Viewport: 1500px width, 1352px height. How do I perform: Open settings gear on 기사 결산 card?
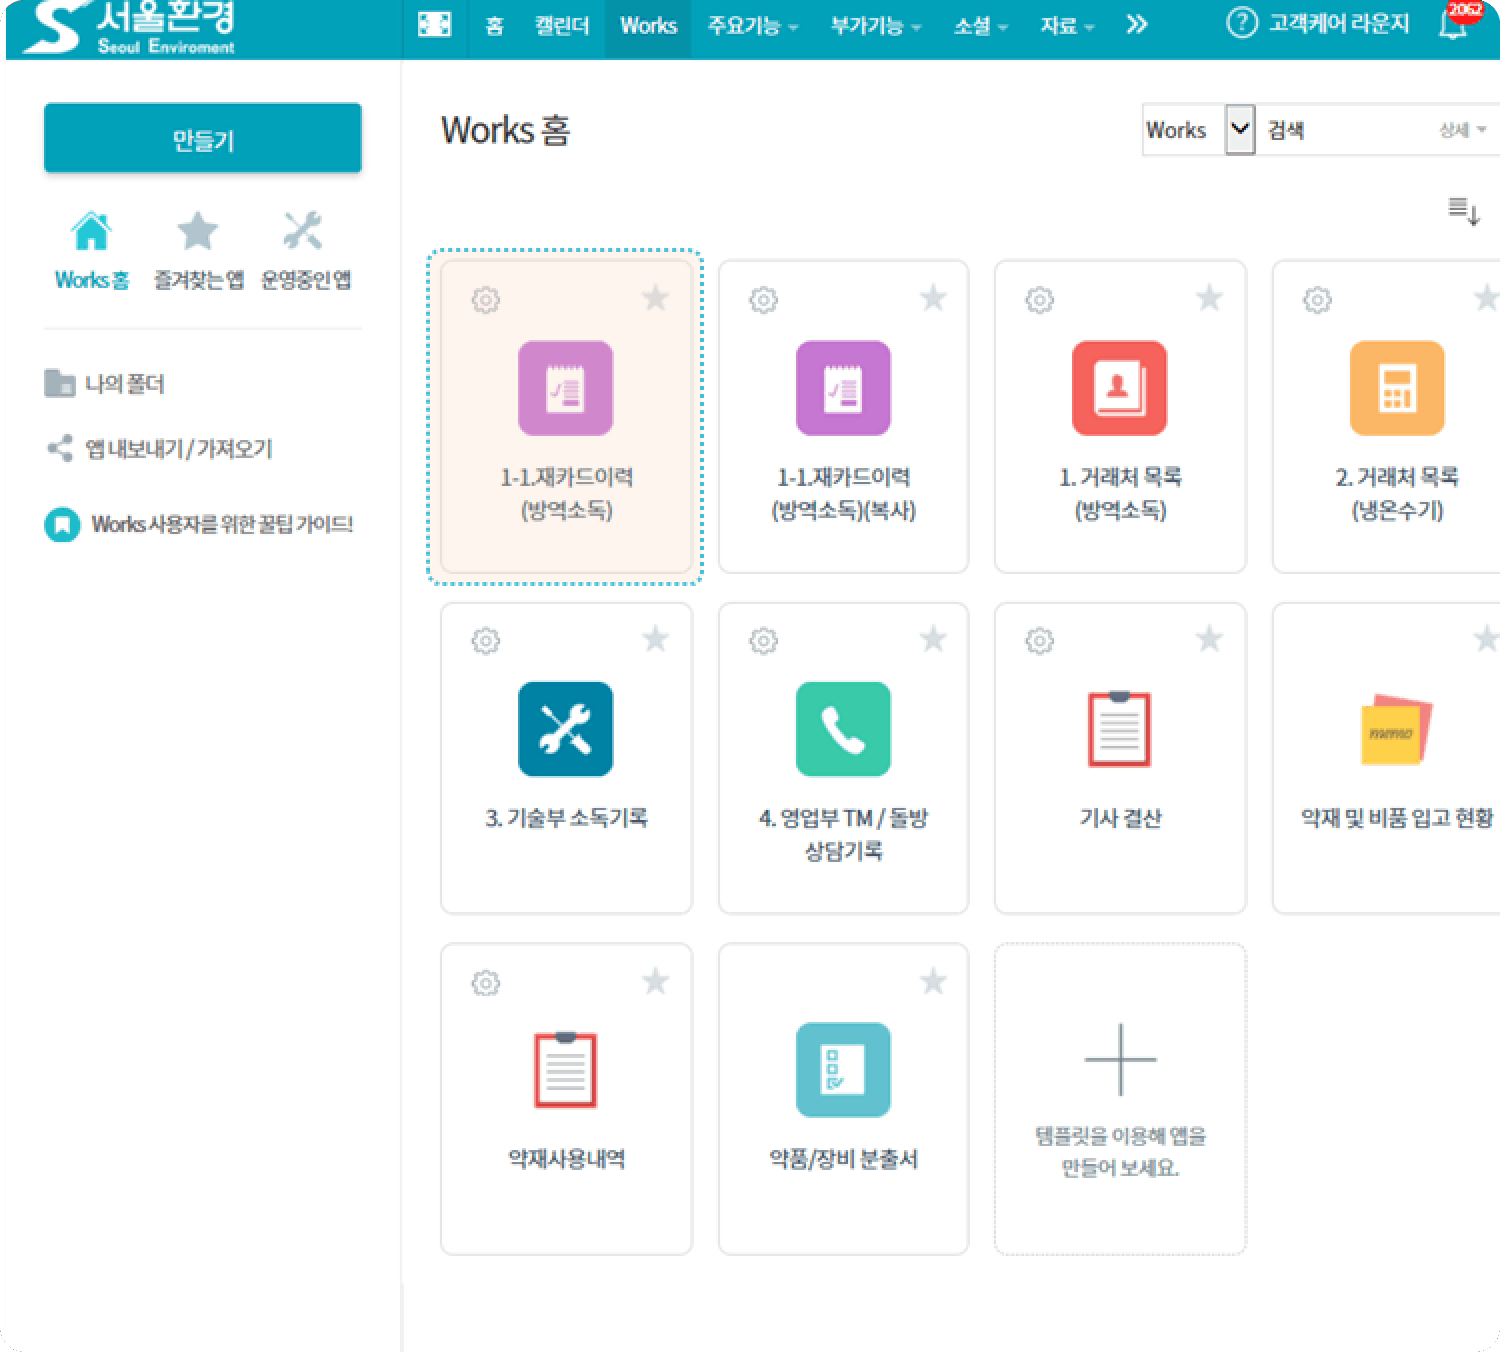coord(1040,640)
